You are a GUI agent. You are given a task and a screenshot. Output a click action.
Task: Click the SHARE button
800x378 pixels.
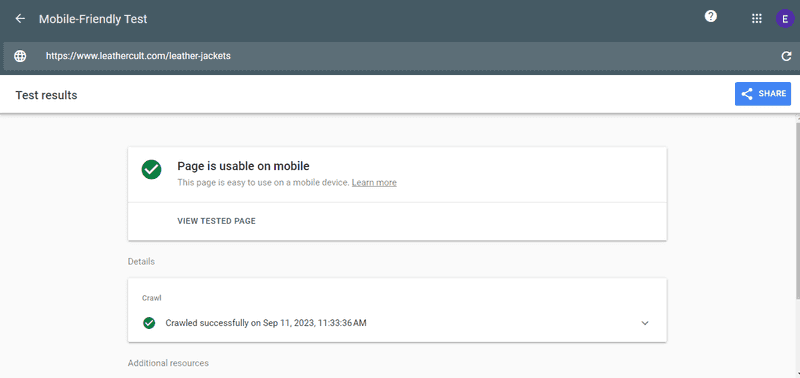coord(763,94)
